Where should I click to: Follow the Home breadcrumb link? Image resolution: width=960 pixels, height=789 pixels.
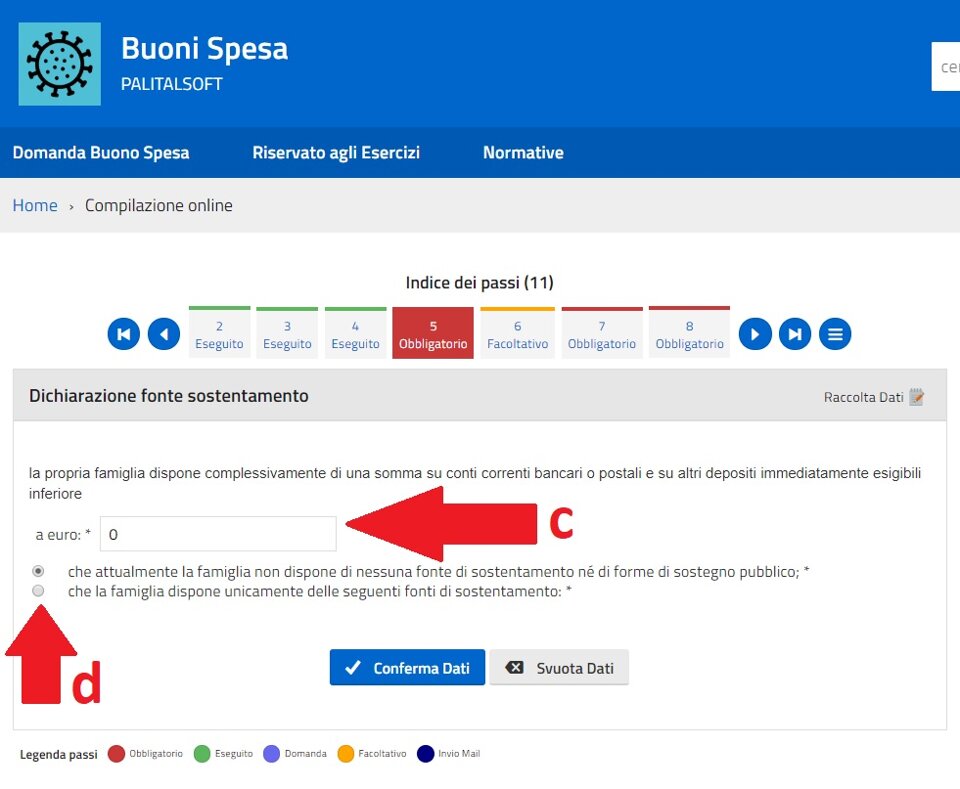(35, 205)
